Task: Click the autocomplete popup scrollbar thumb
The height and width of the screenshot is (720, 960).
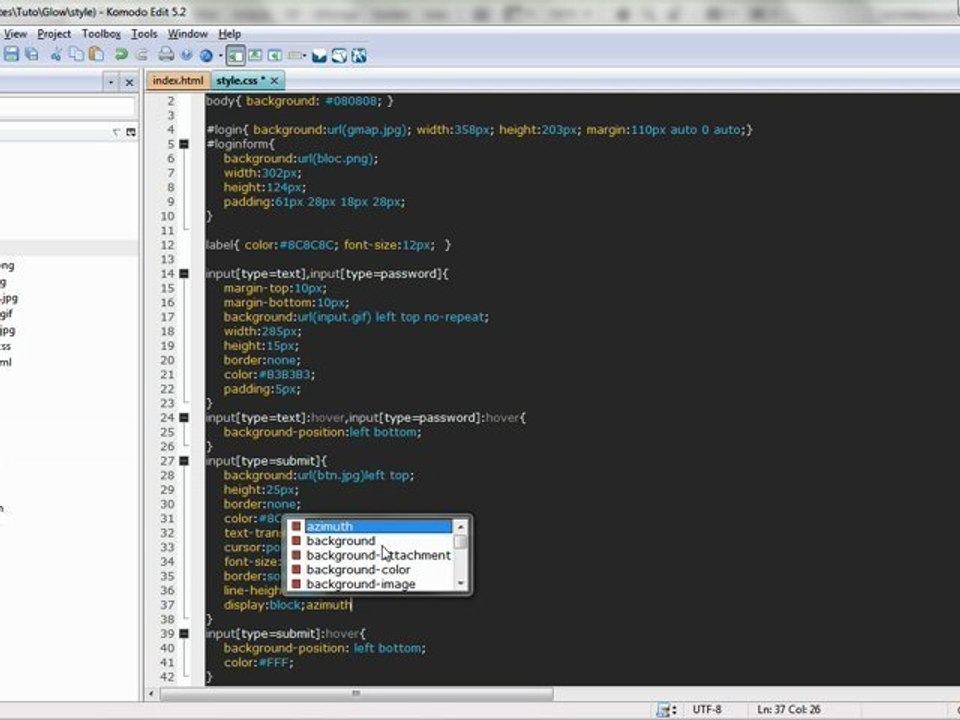Action: (461, 542)
